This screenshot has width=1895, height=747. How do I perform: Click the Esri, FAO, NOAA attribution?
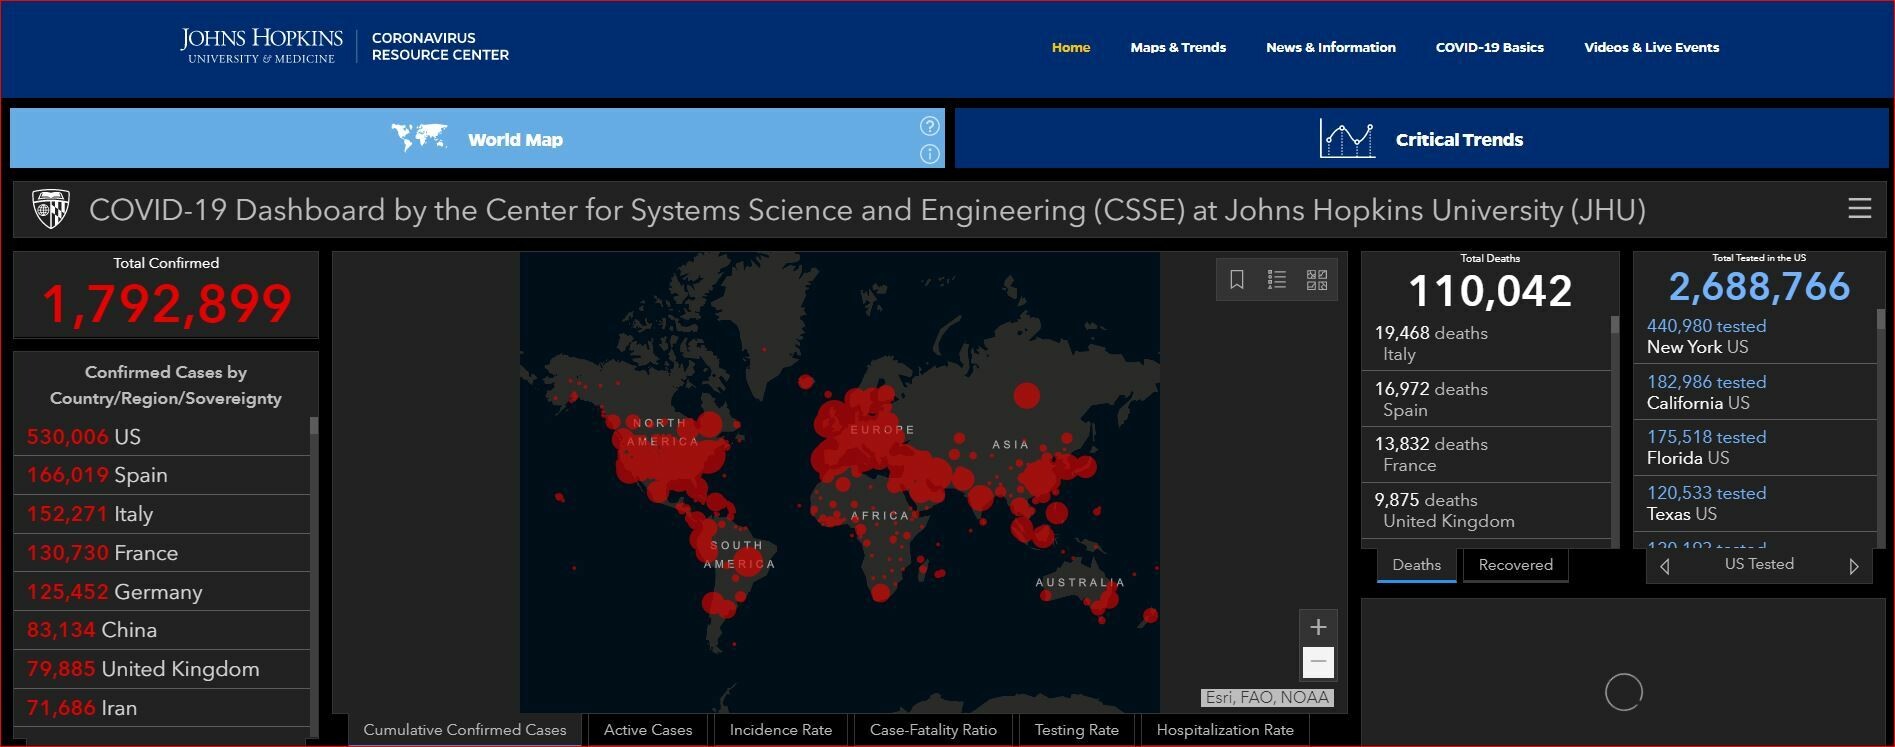(x=1267, y=697)
